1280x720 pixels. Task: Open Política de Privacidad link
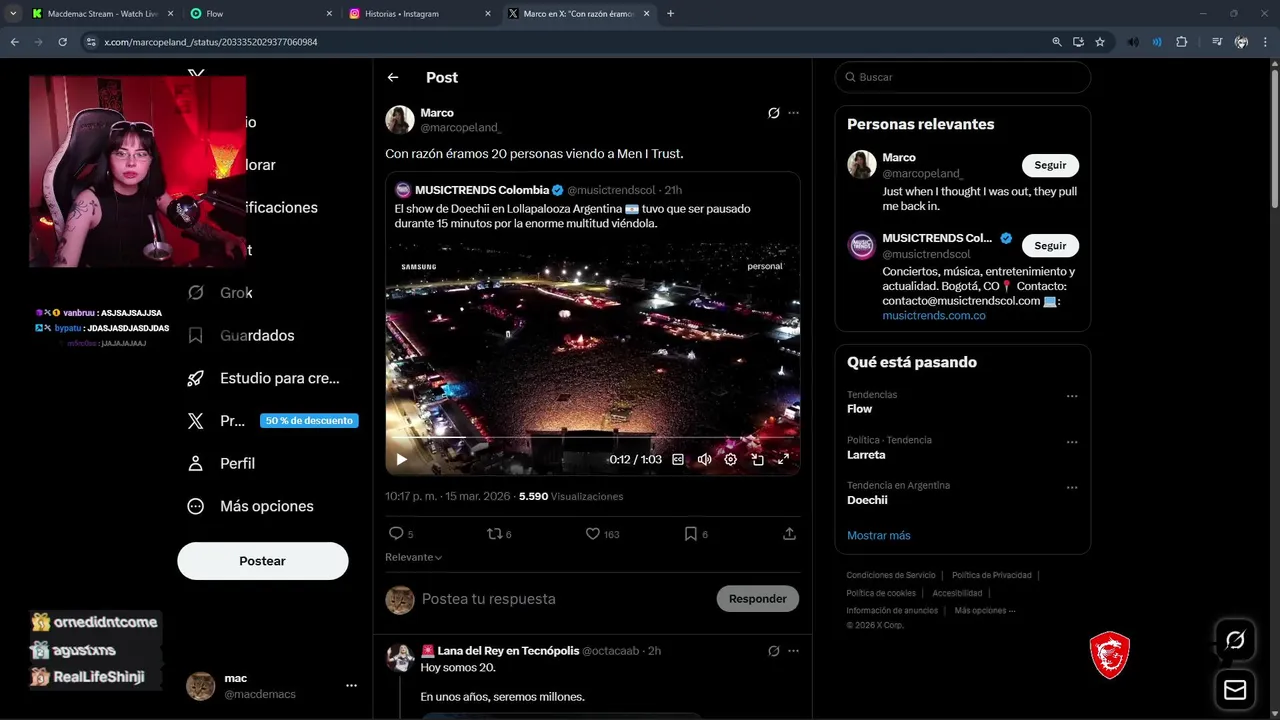[991, 575]
